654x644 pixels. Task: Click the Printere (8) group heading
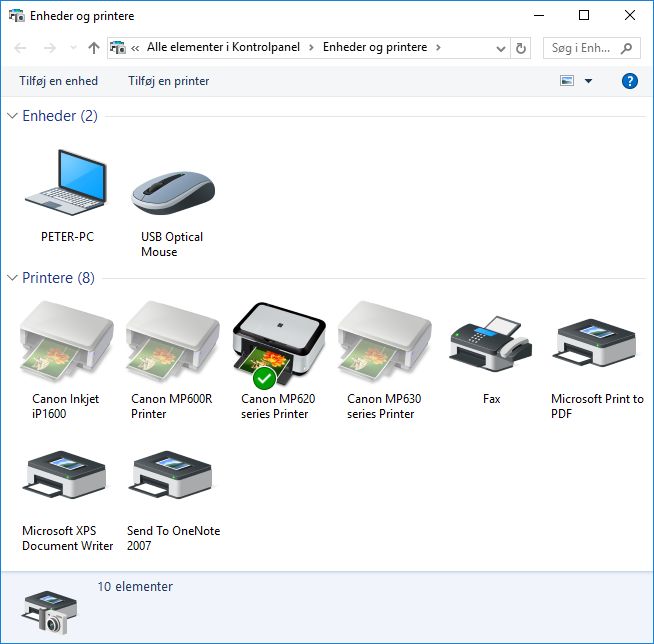click(58, 277)
